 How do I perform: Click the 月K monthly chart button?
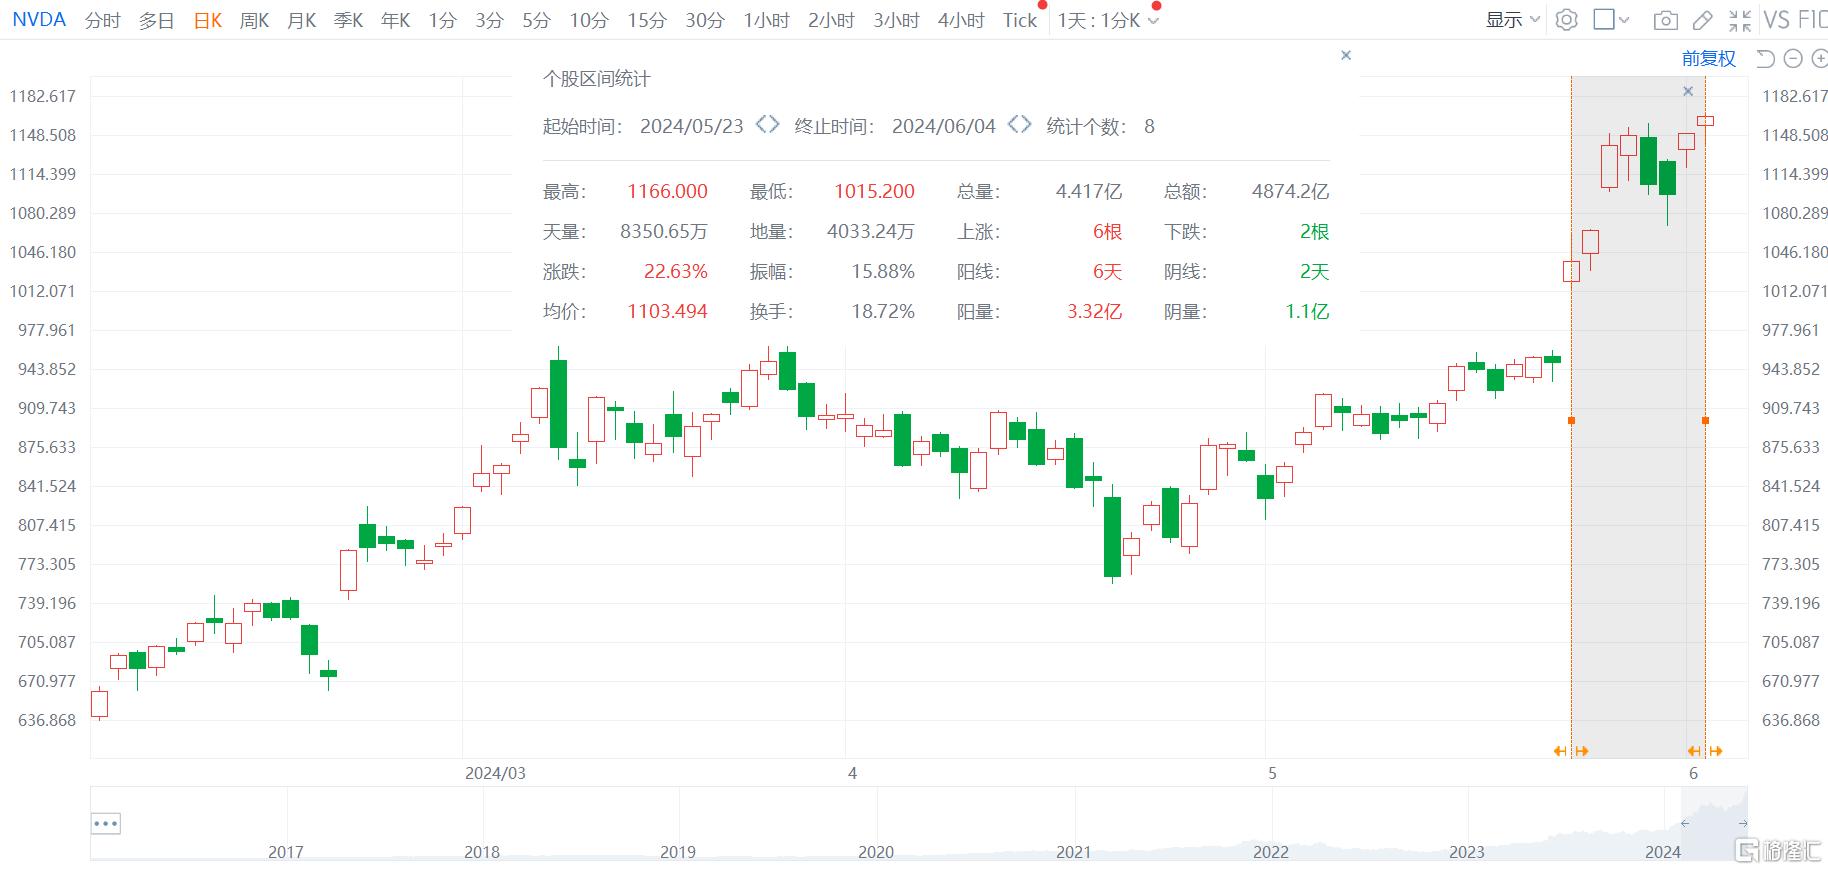301,20
